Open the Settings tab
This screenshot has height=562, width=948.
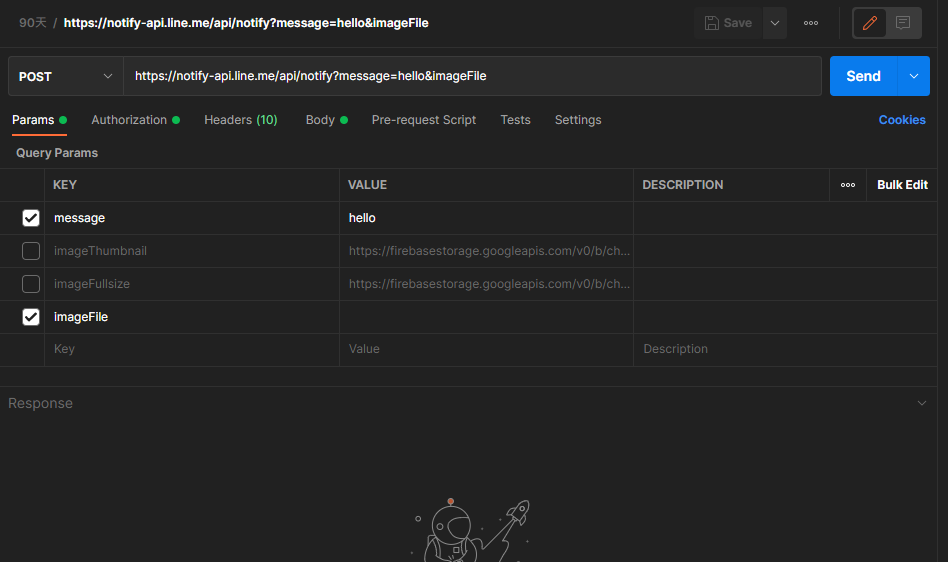click(x=578, y=120)
